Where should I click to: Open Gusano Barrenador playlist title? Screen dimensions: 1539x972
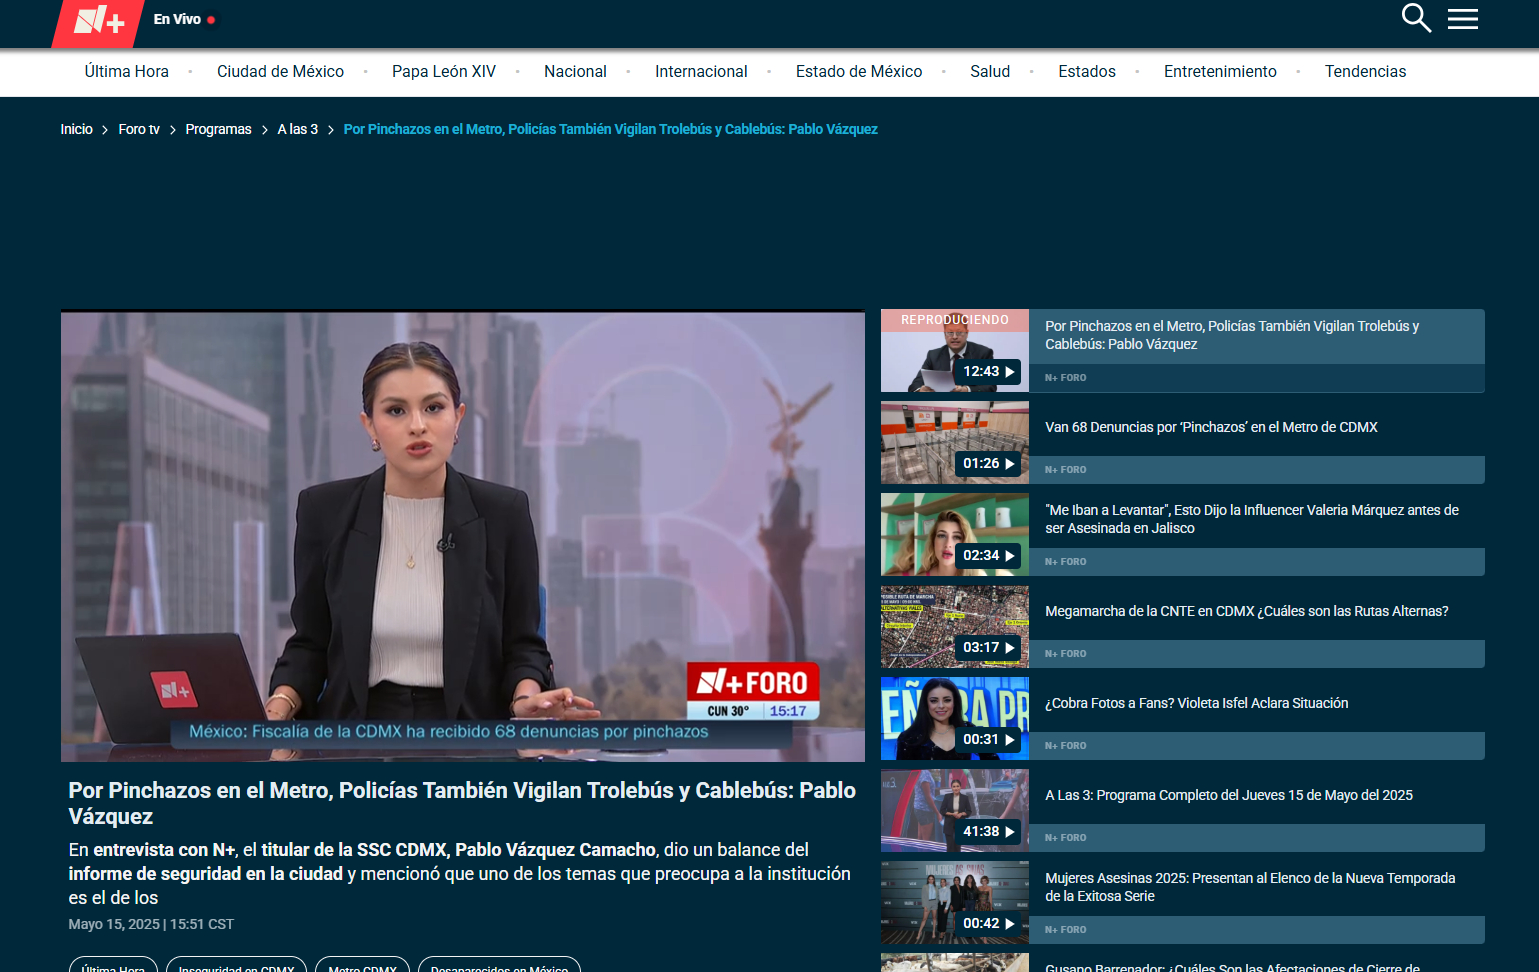click(x=1232, y=966)
